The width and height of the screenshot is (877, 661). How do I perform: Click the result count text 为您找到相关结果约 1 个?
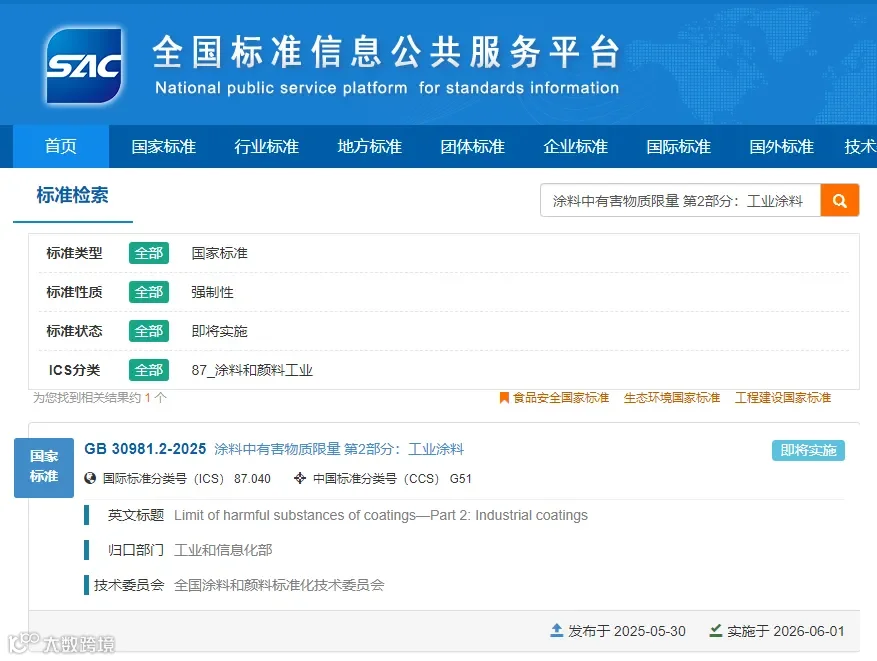[100, 398]
